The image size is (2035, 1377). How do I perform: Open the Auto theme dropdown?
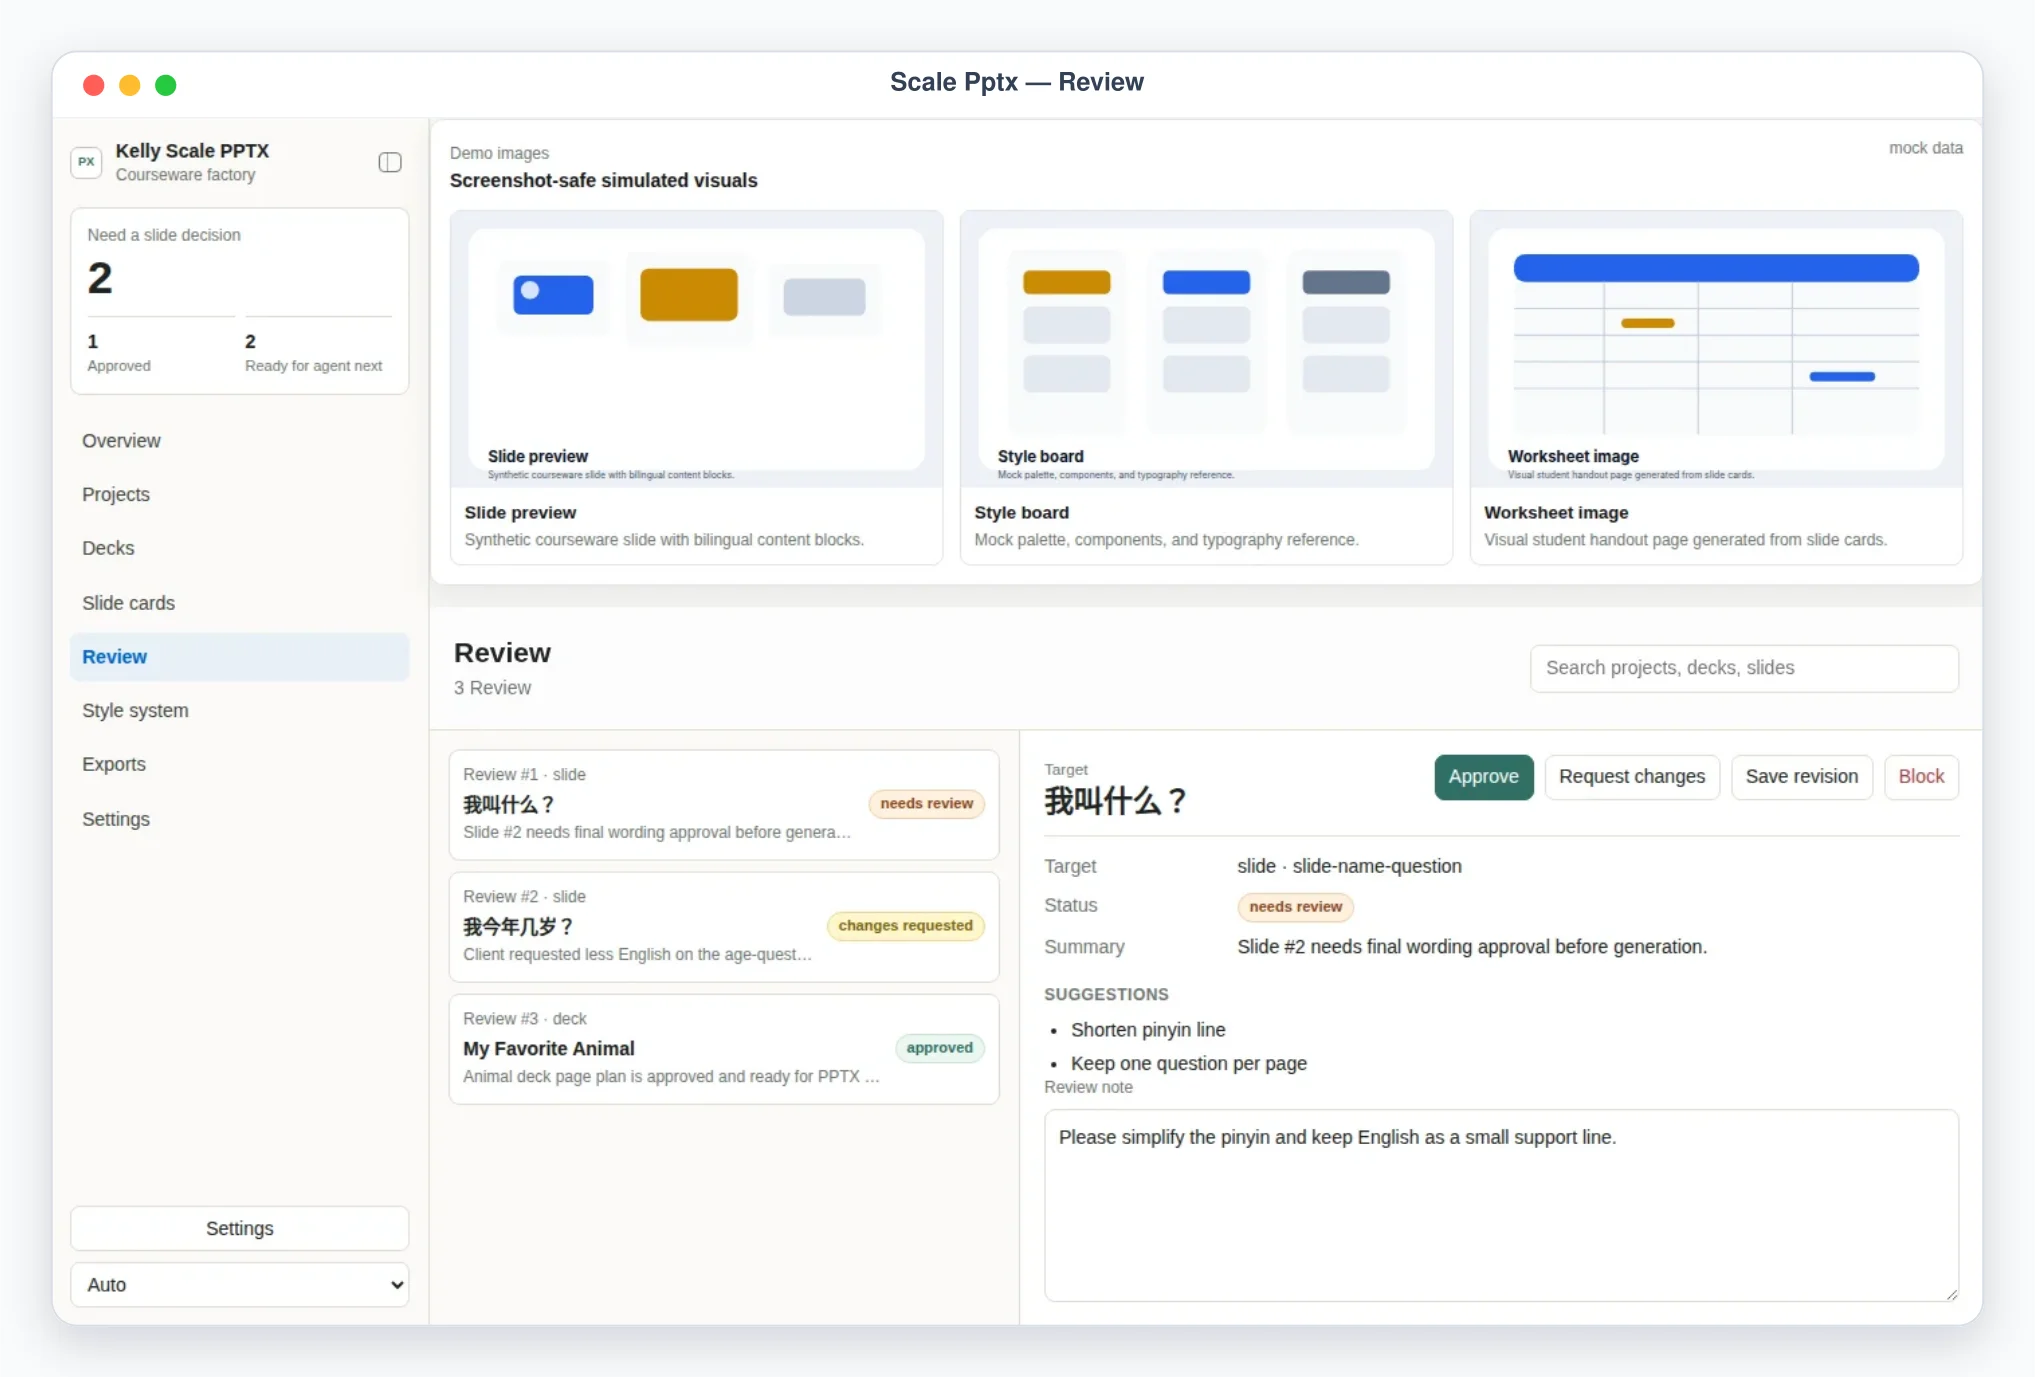point(240,1284)
